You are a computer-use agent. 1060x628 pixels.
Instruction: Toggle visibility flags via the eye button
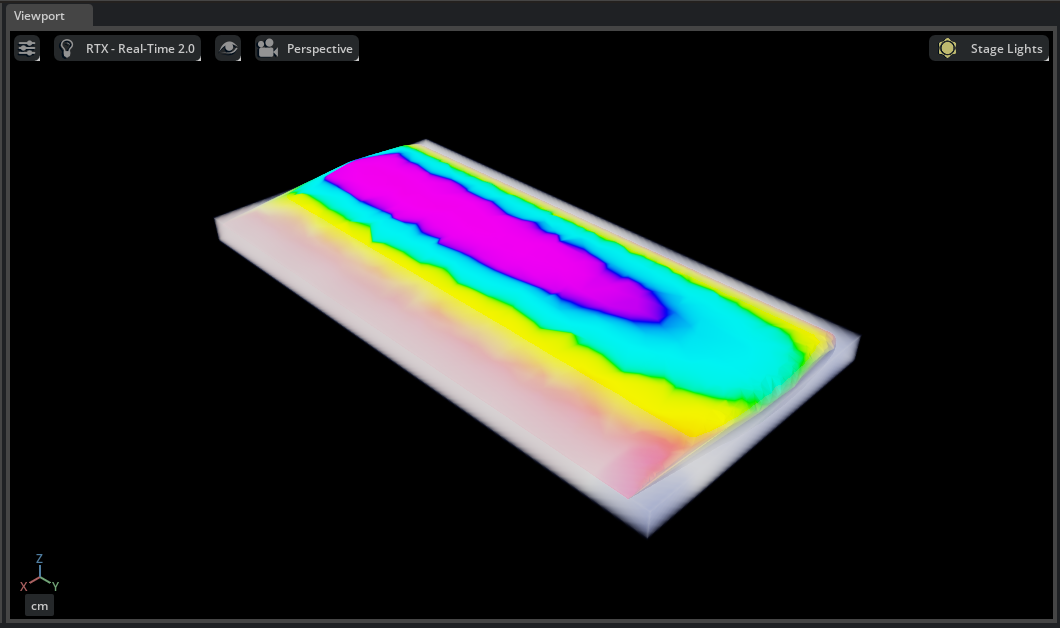(228, 47)
